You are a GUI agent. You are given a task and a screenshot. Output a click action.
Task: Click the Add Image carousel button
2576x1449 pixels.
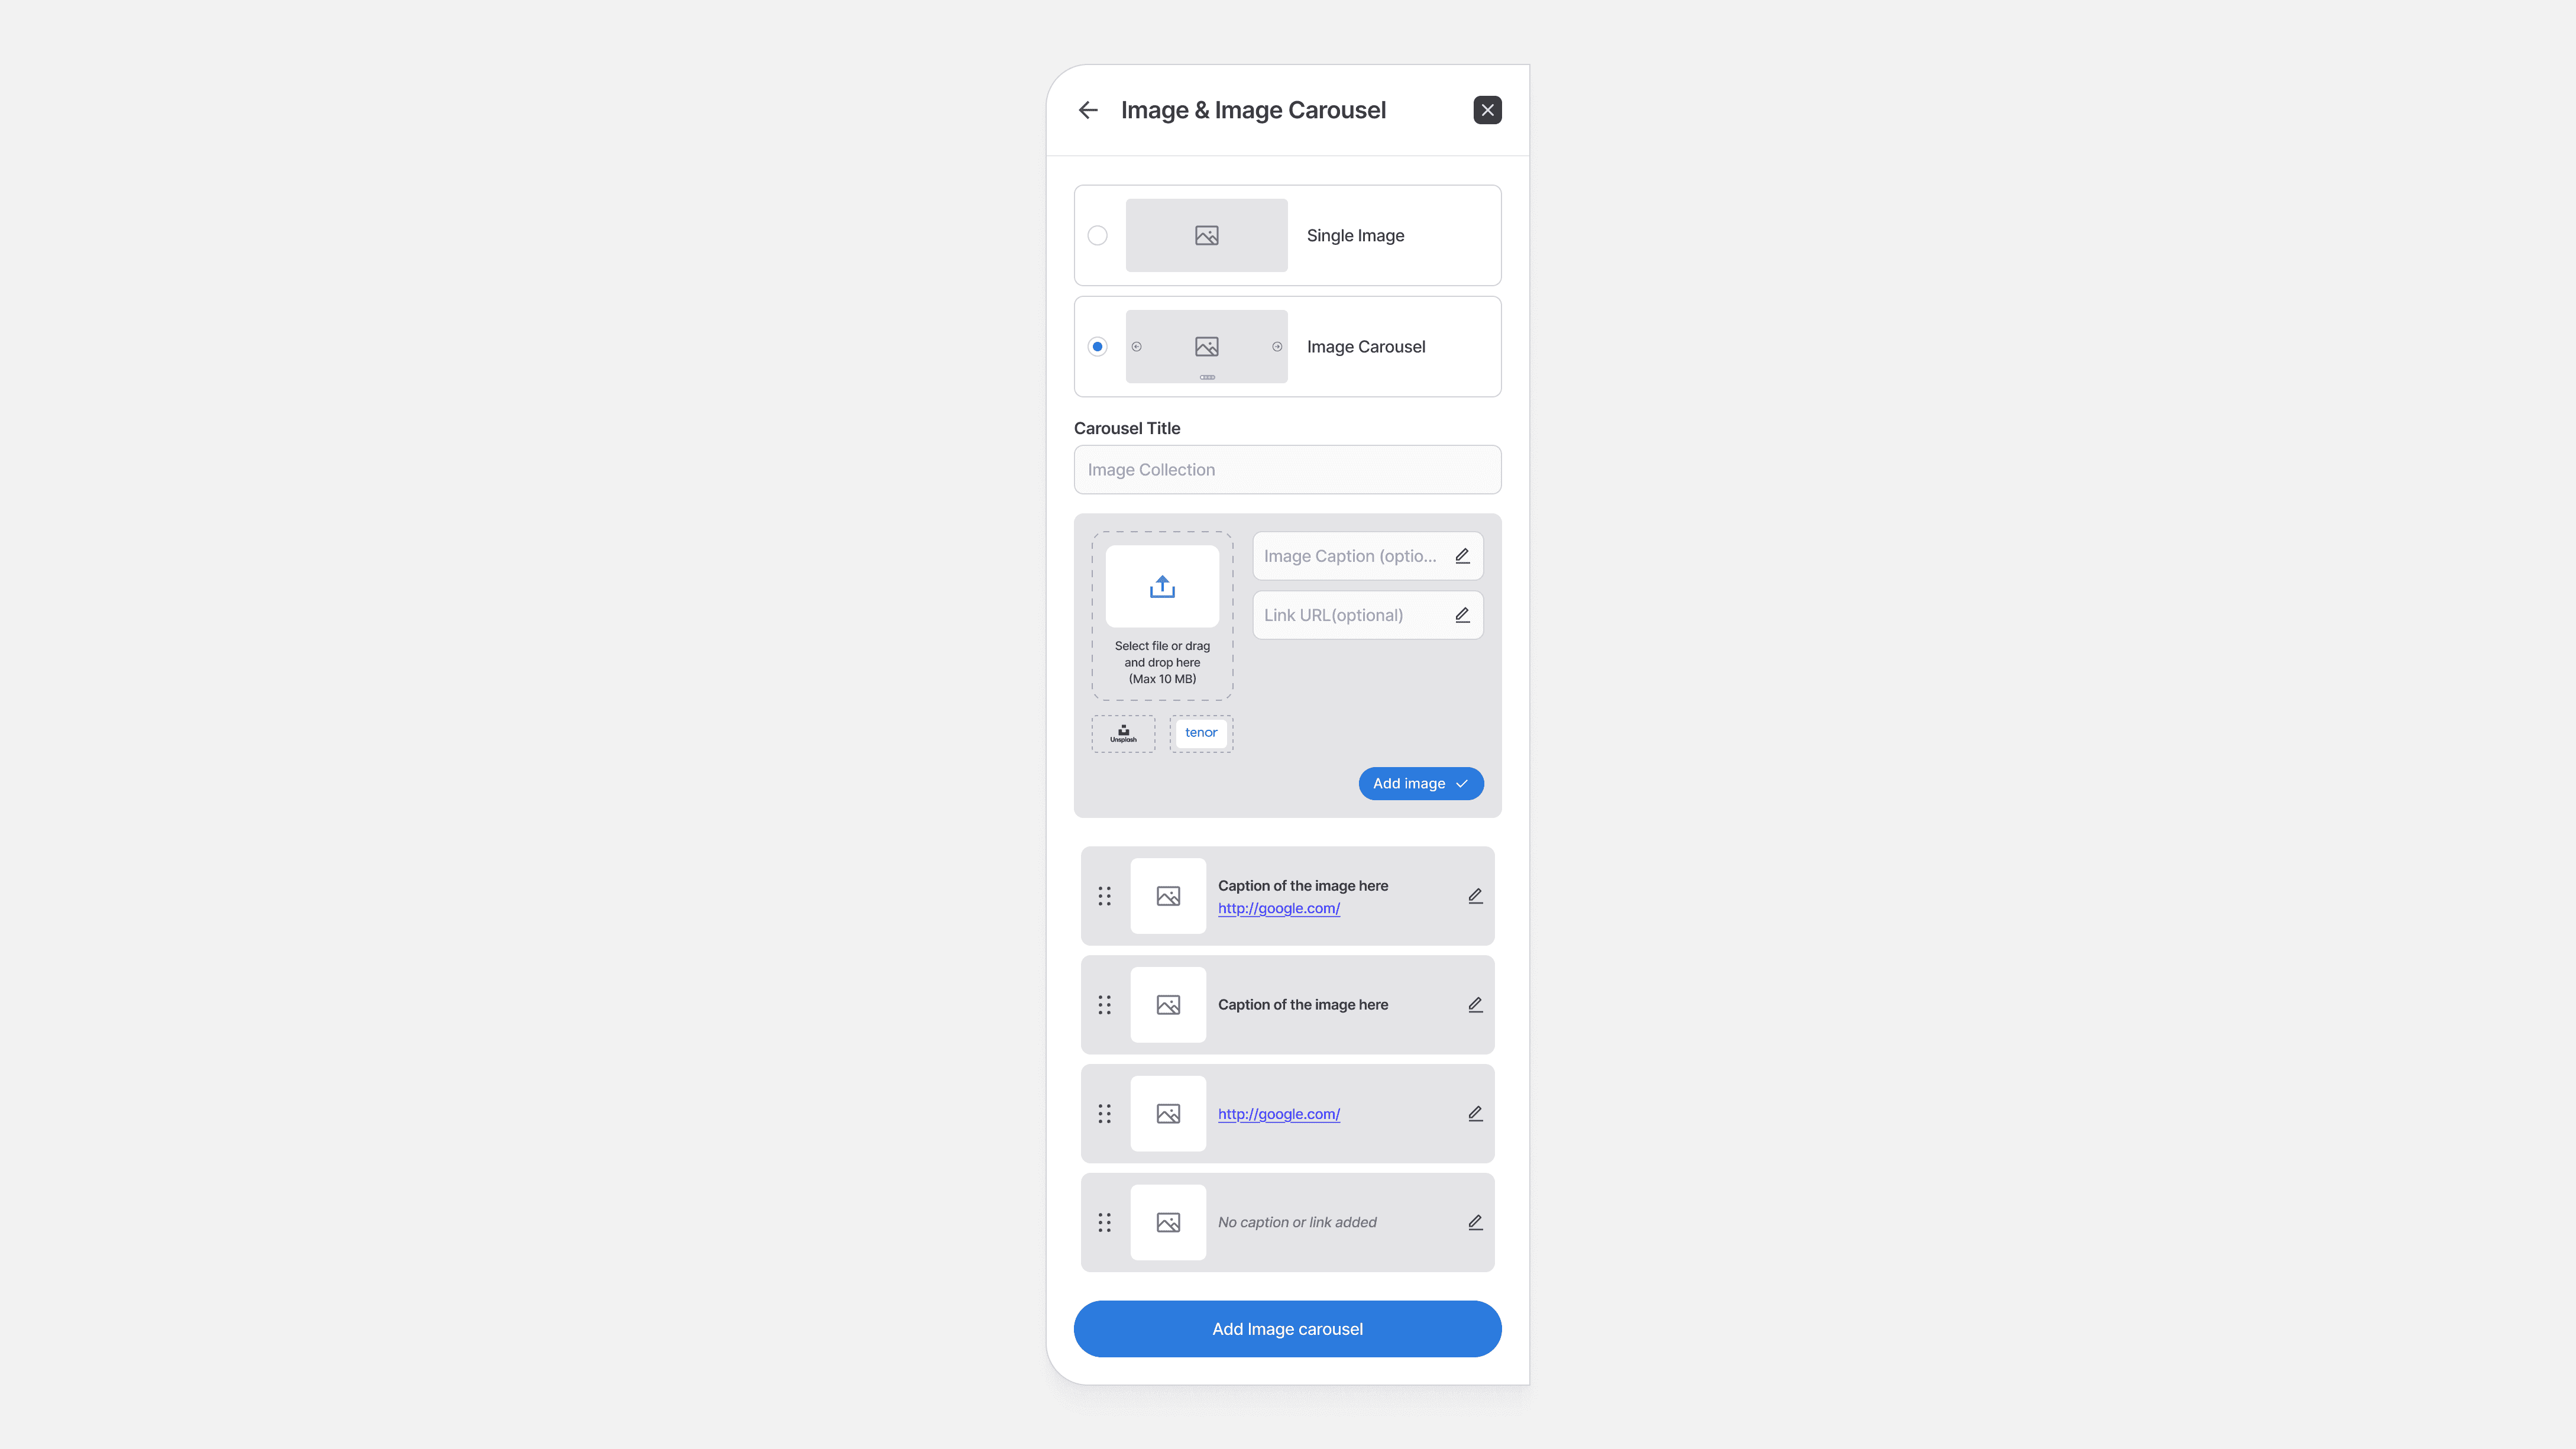tap(1287, 1329)
